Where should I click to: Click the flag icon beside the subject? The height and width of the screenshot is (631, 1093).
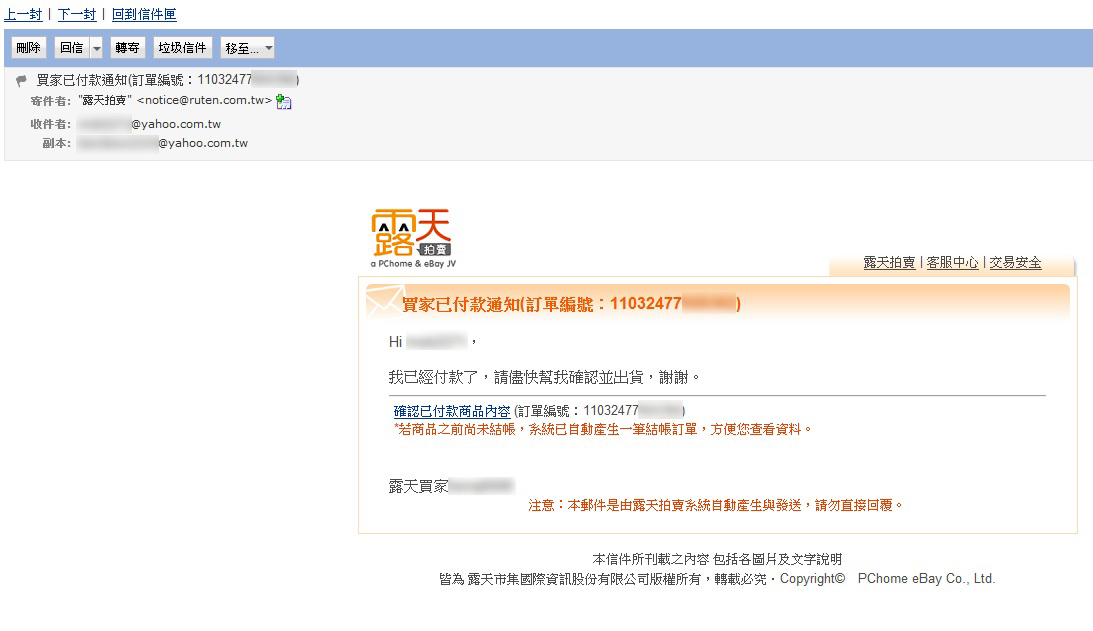[21, 80]
